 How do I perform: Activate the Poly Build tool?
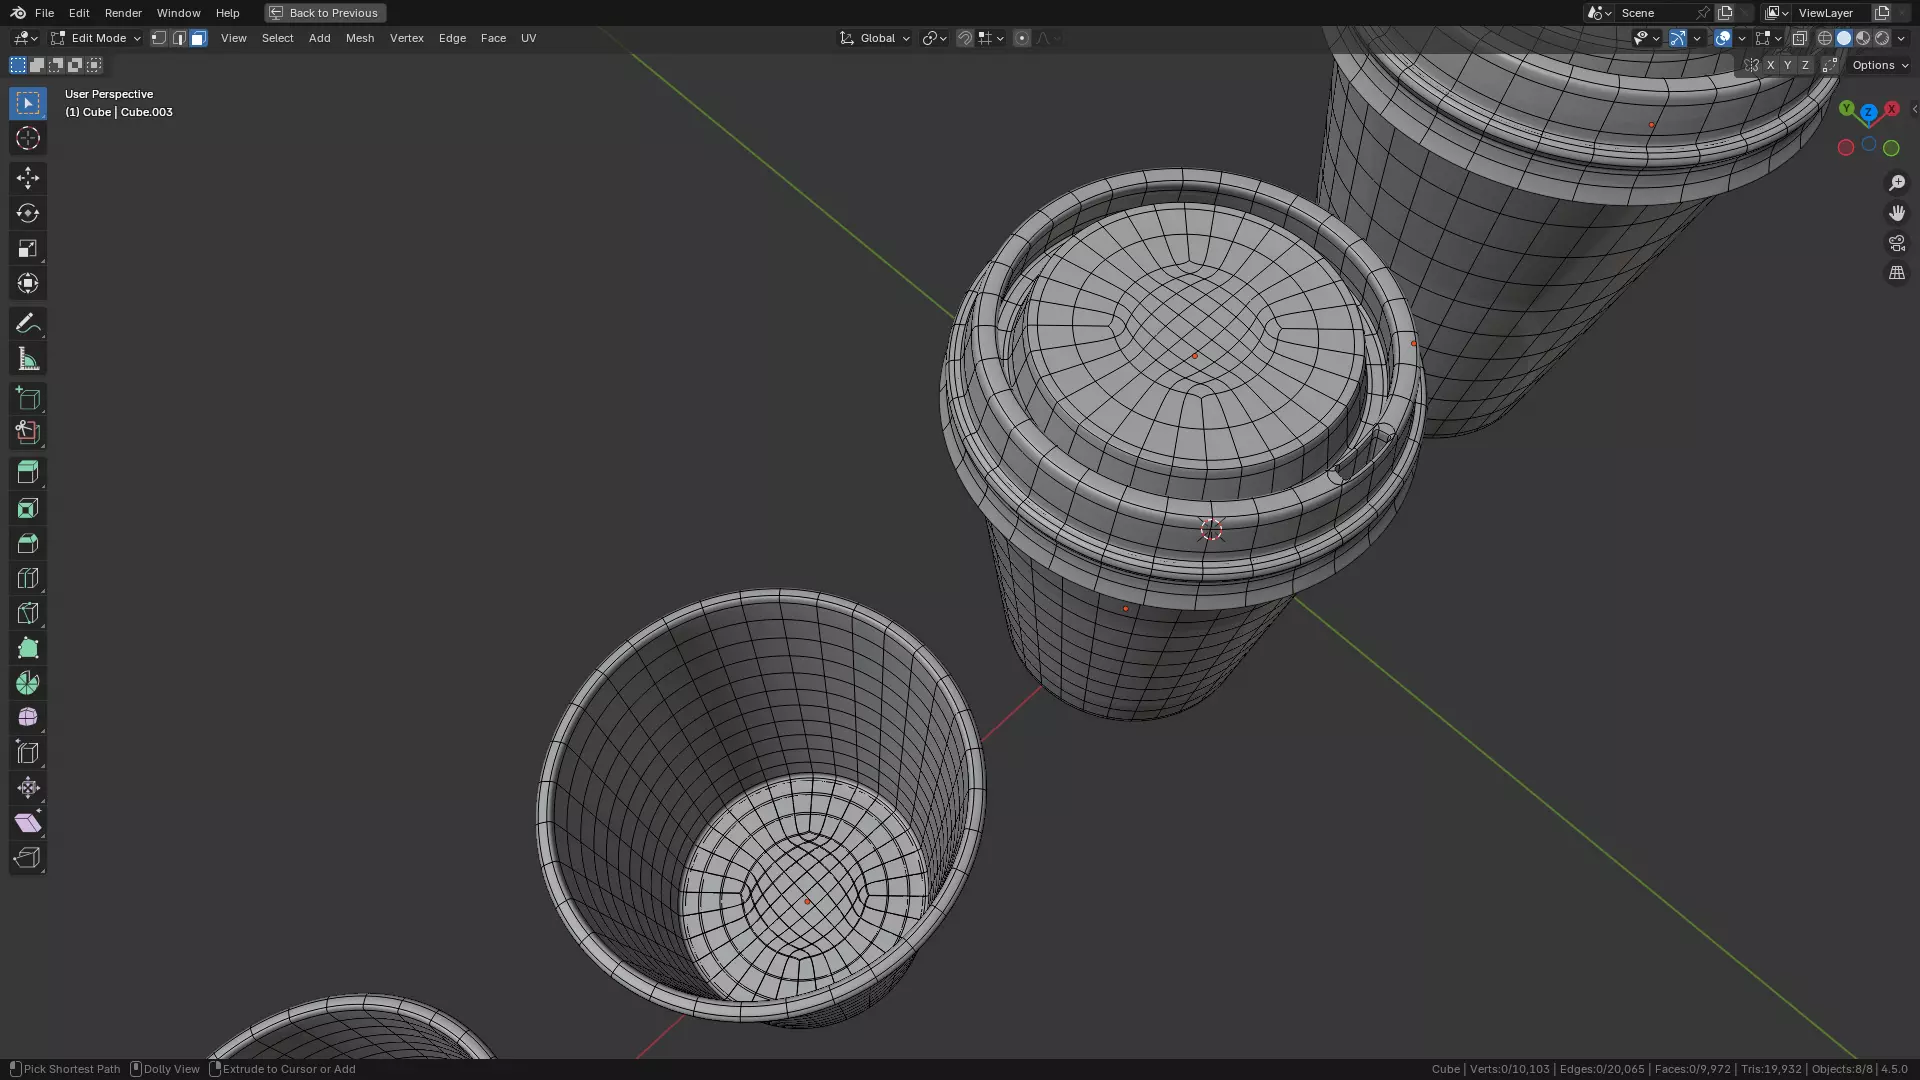(28, 648)
